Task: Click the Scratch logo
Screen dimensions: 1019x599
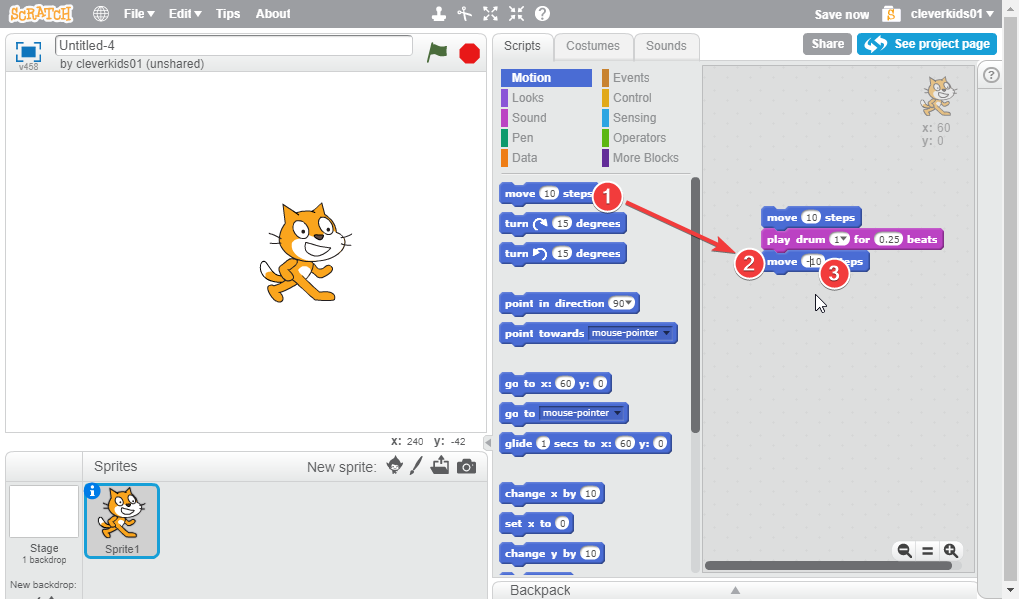Action: [41, 14]
